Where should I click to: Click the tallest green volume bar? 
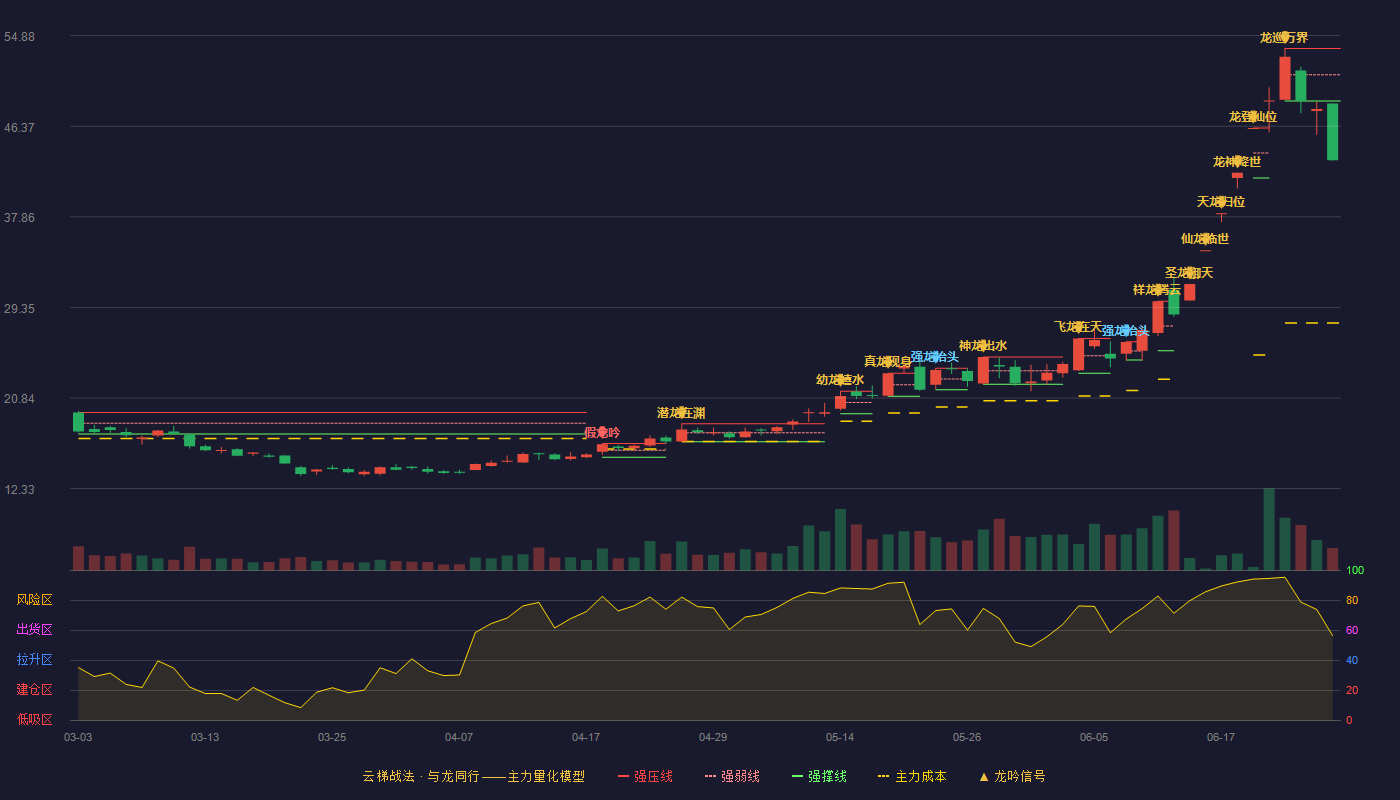click(1269, 529)
